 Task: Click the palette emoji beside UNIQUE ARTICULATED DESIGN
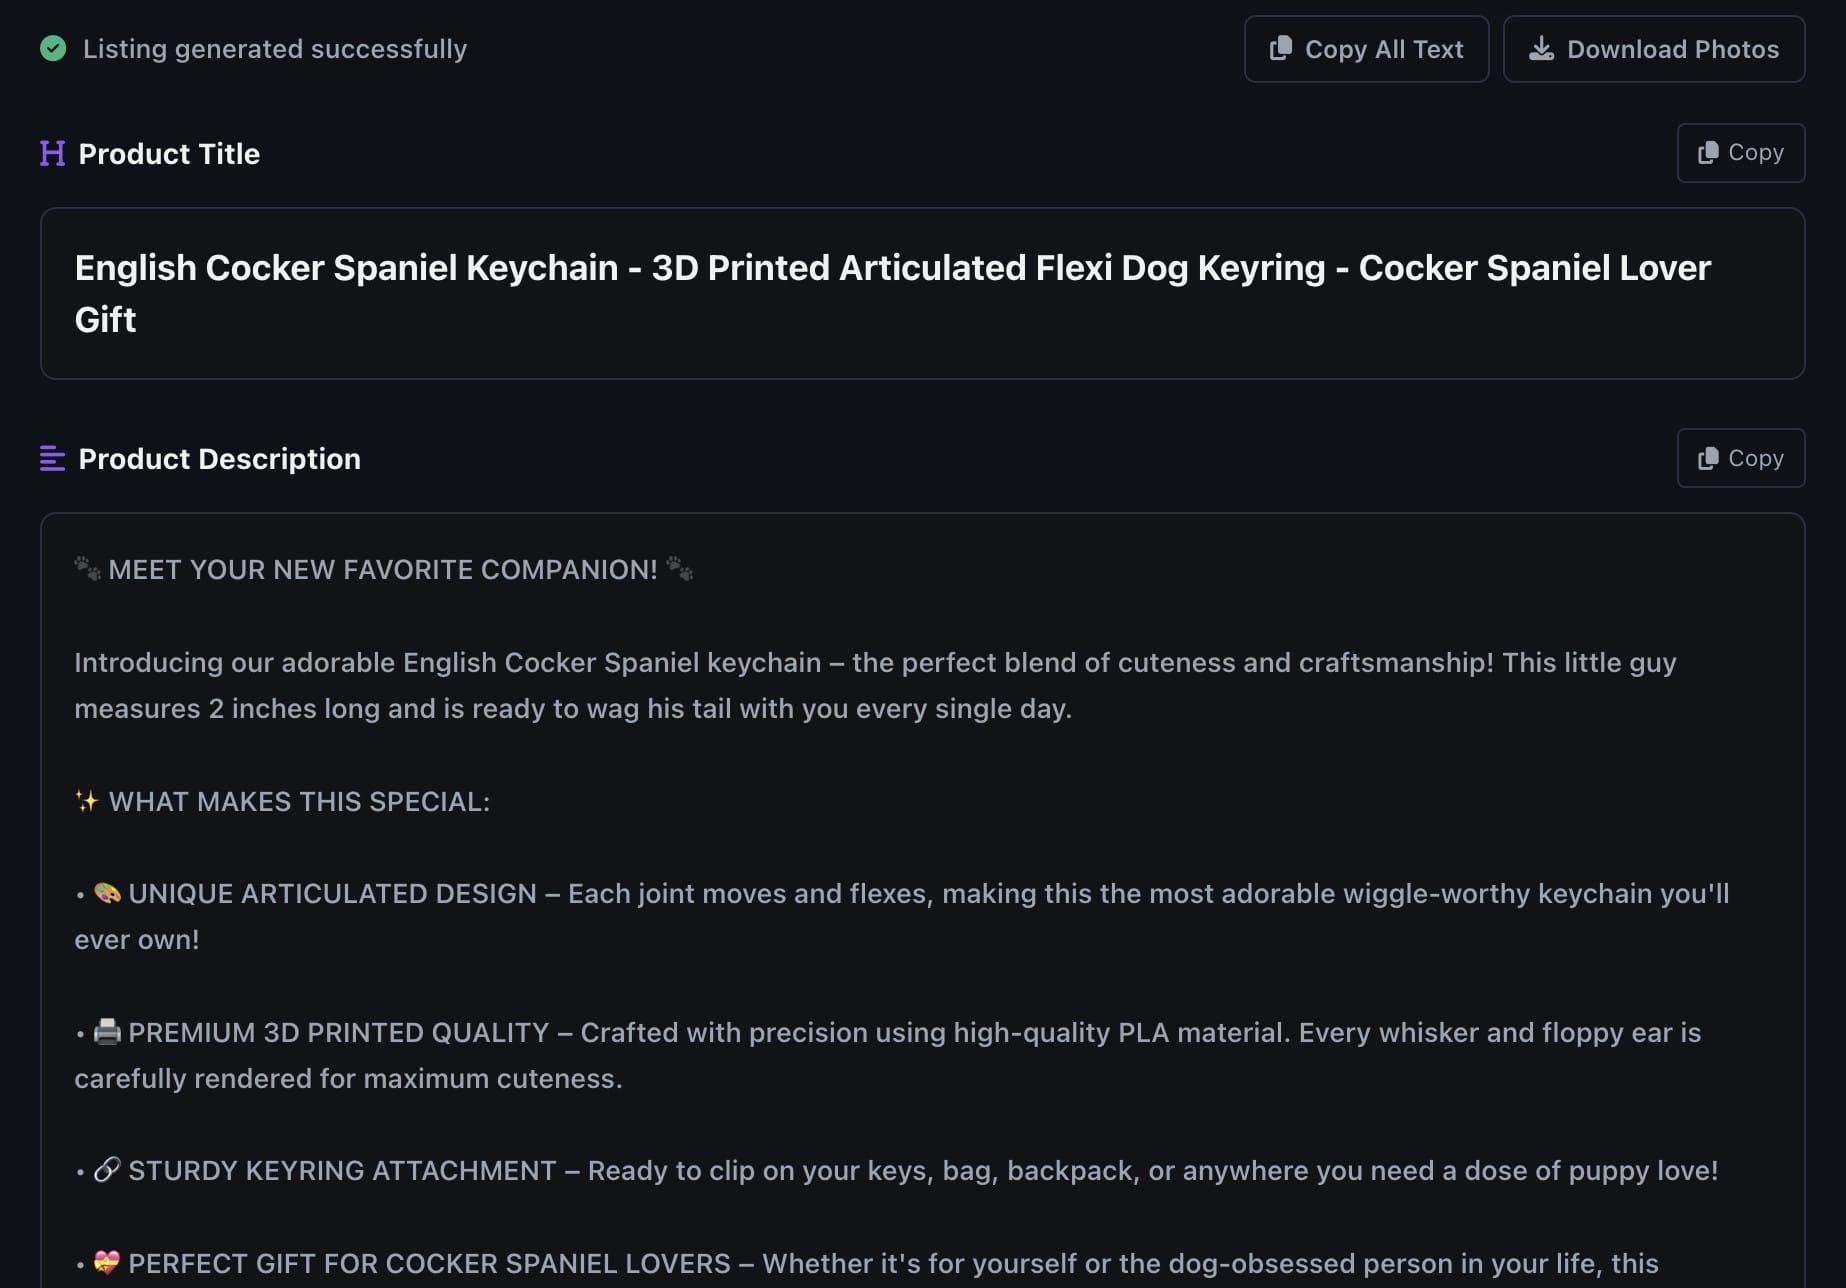coord(107,893)
